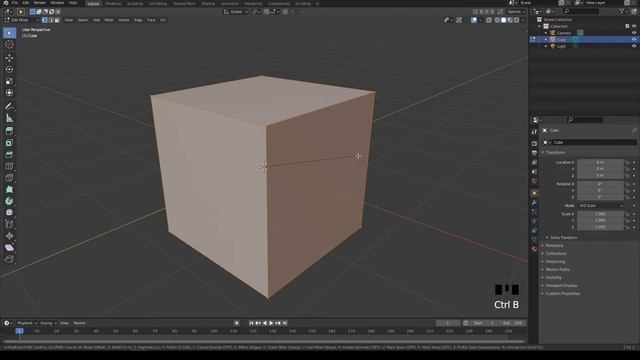The height and width of the screenshot is (360, 640).
Task: Play the animation forward
Action: [x=271, y=323]
